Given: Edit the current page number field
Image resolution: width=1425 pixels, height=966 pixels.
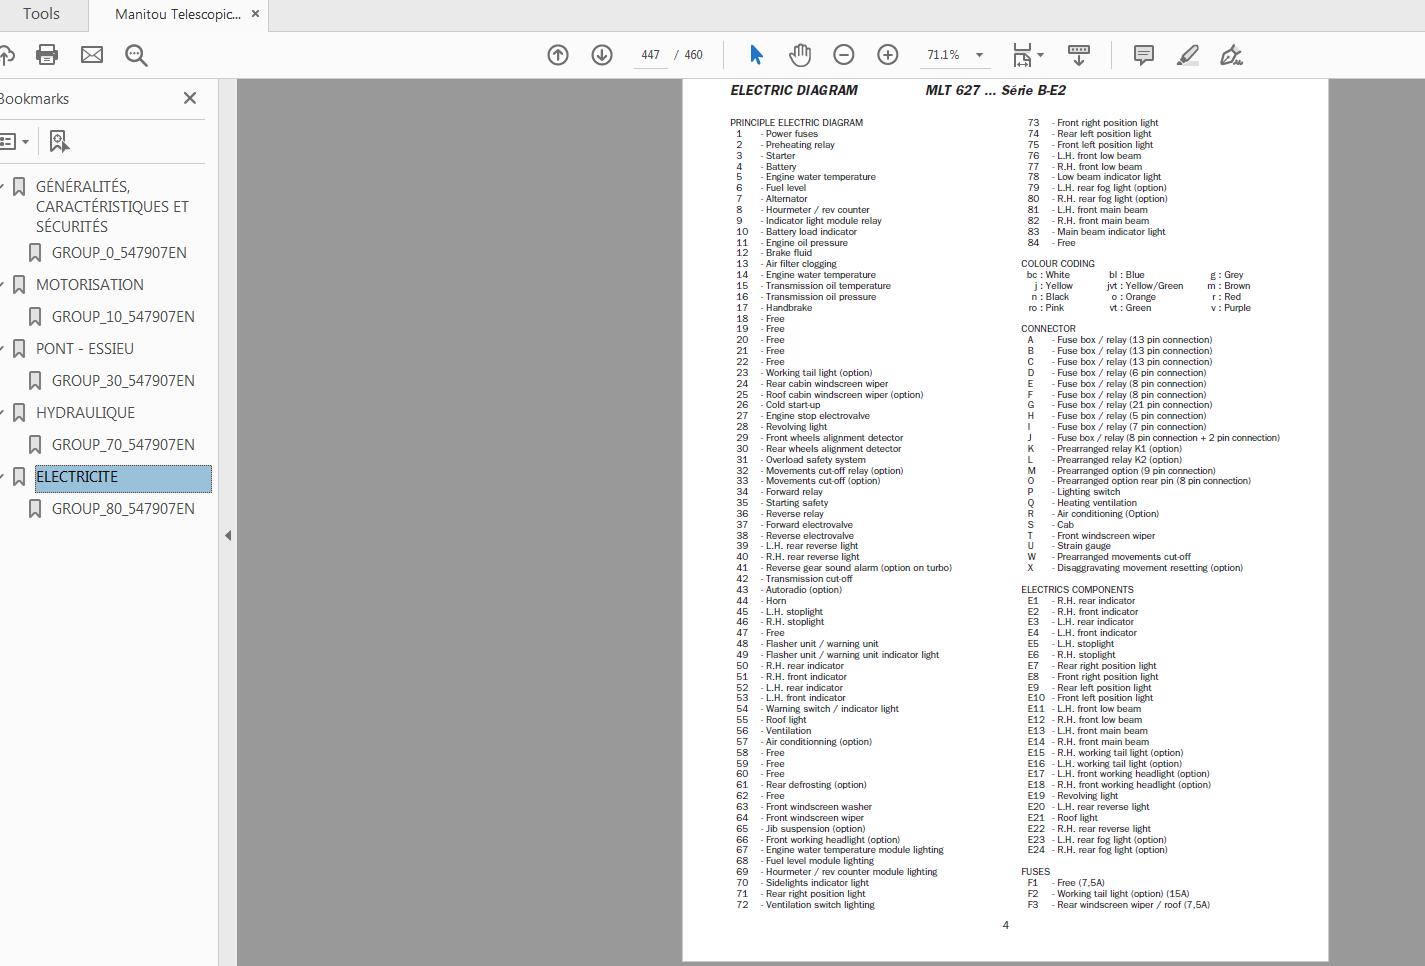Looking at the screenshot, I should [x=650, y=55].
